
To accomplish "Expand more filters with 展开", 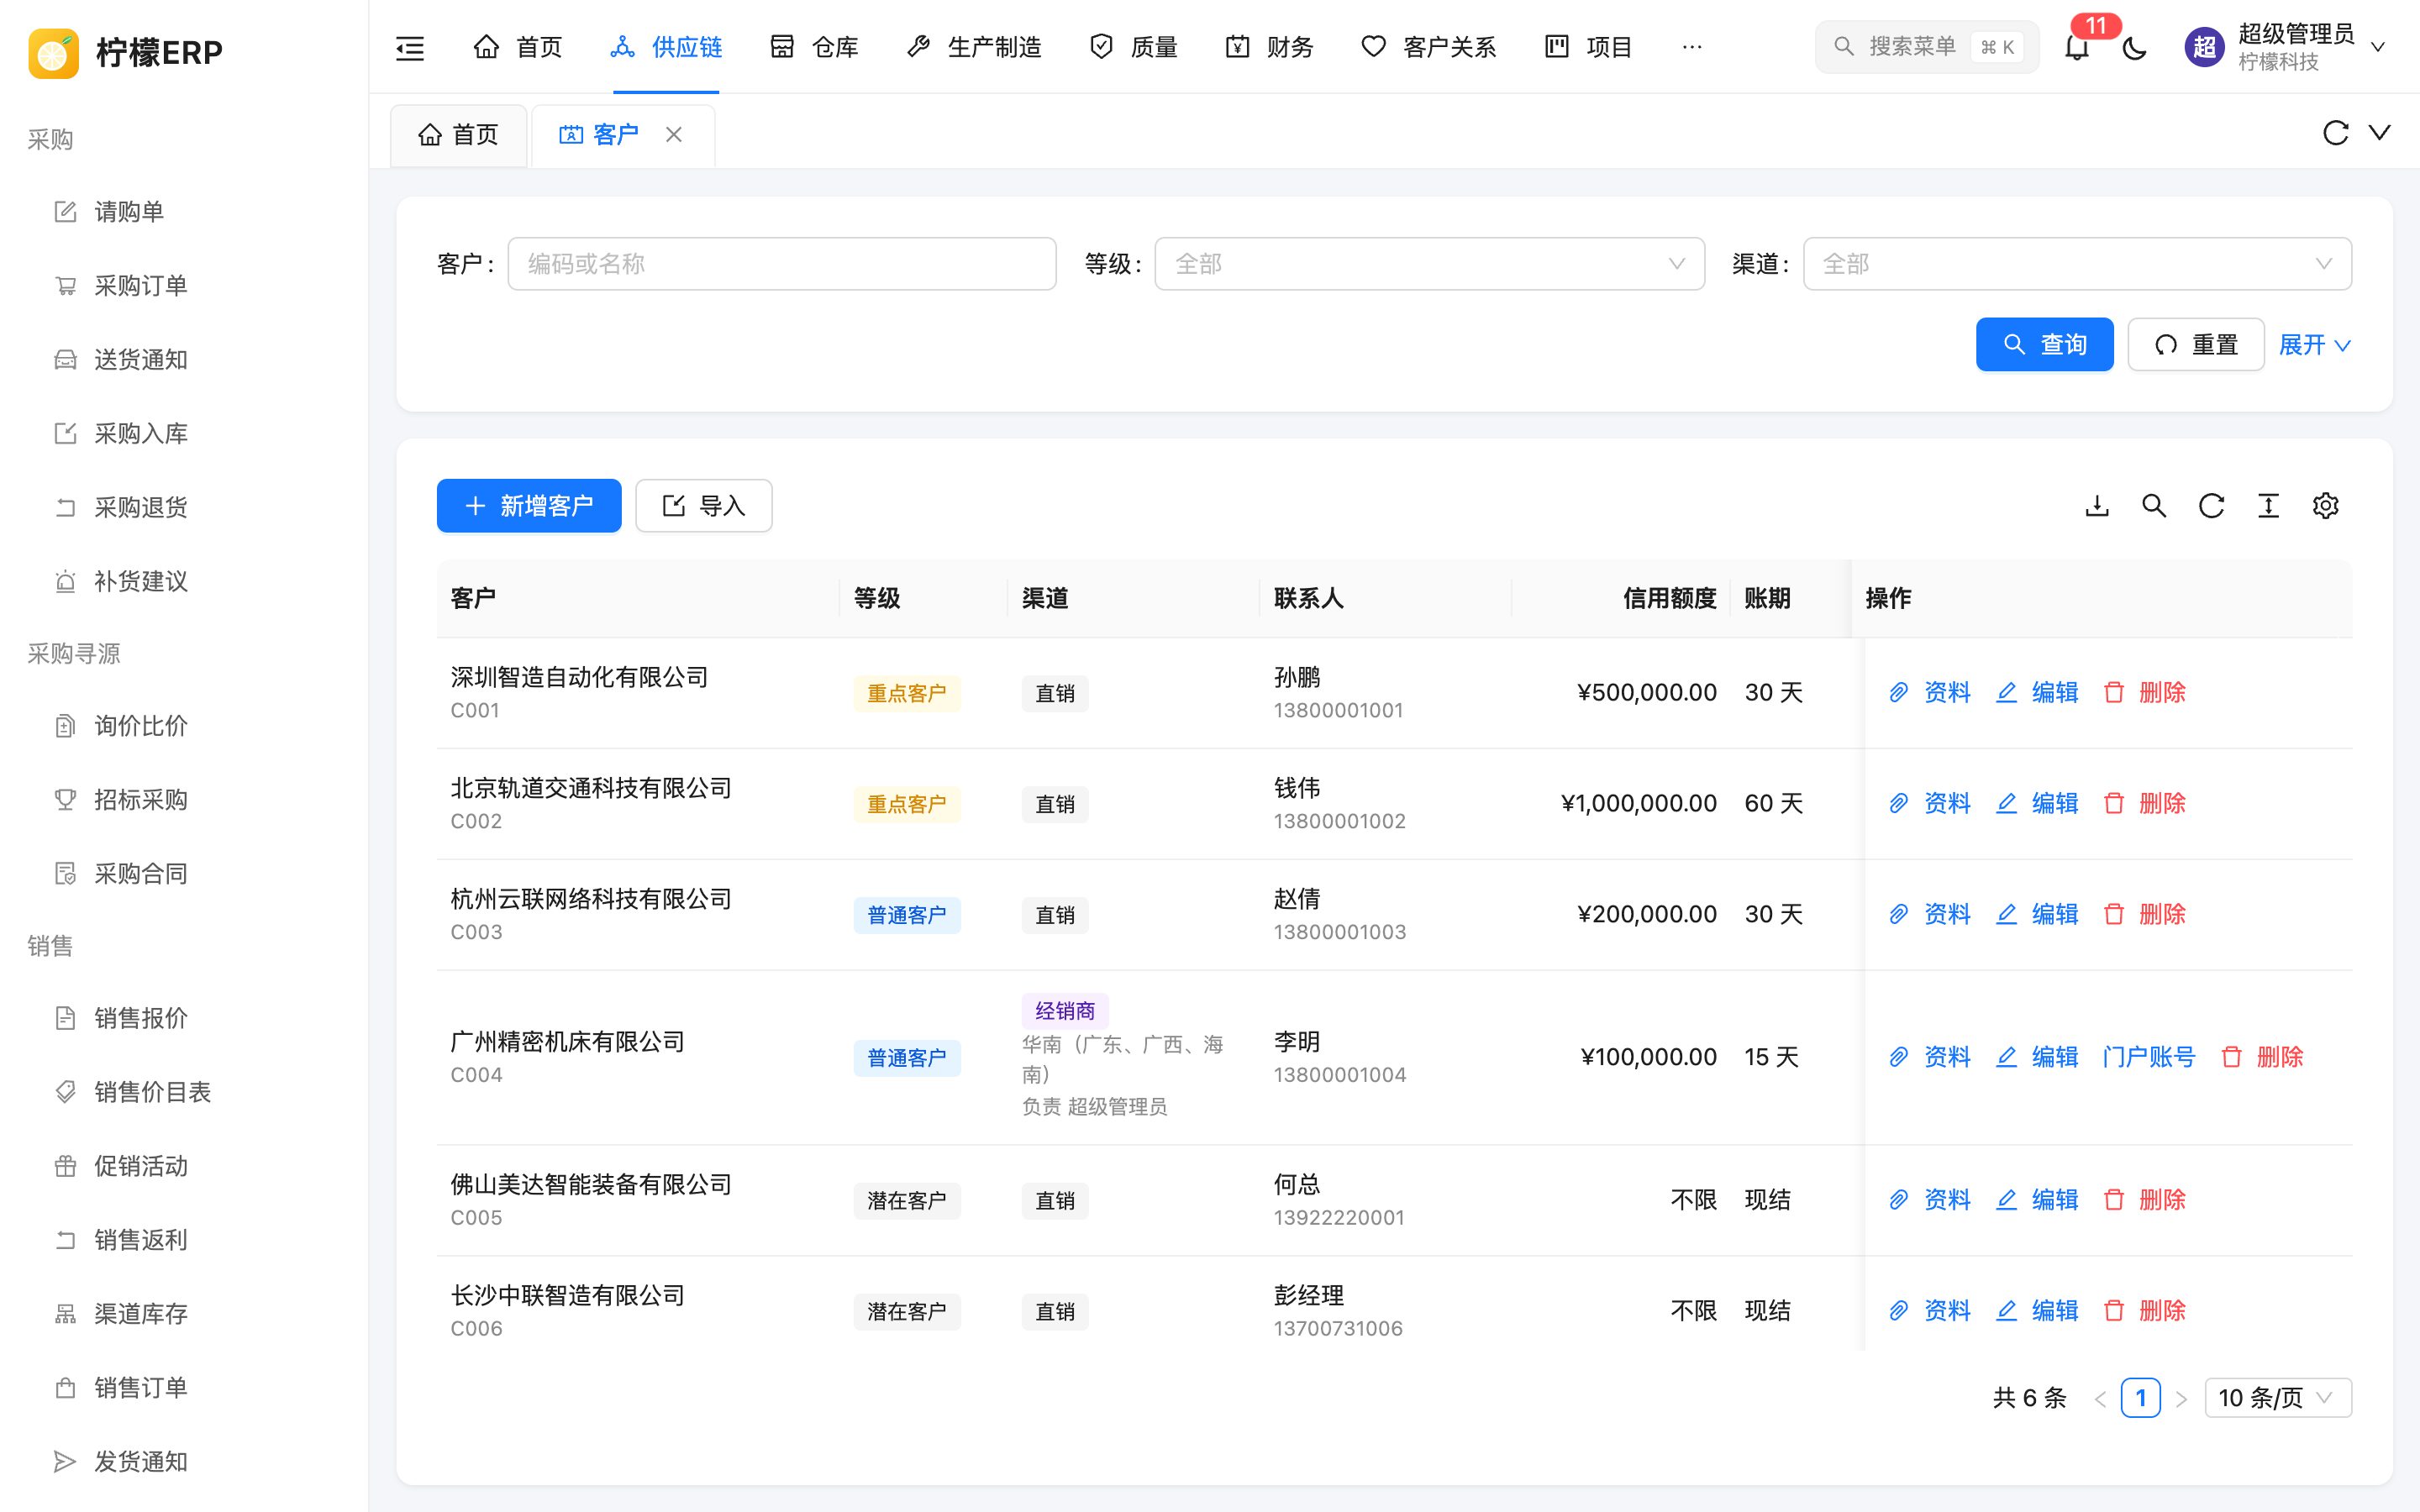I will coord(2314,345).
